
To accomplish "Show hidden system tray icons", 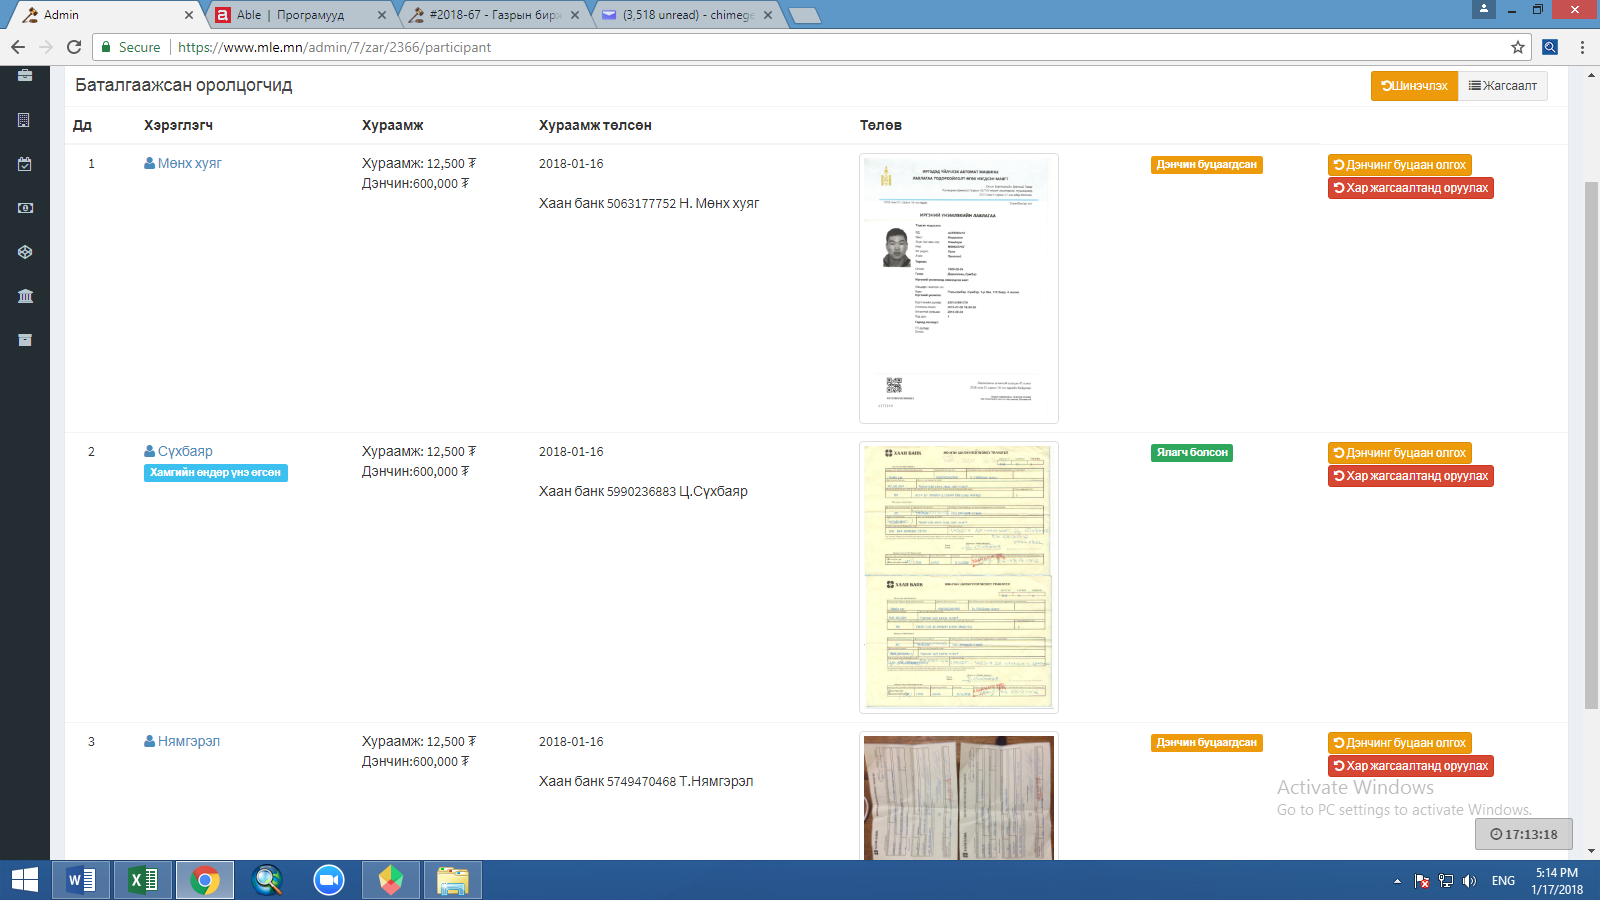I will 1397,881.
